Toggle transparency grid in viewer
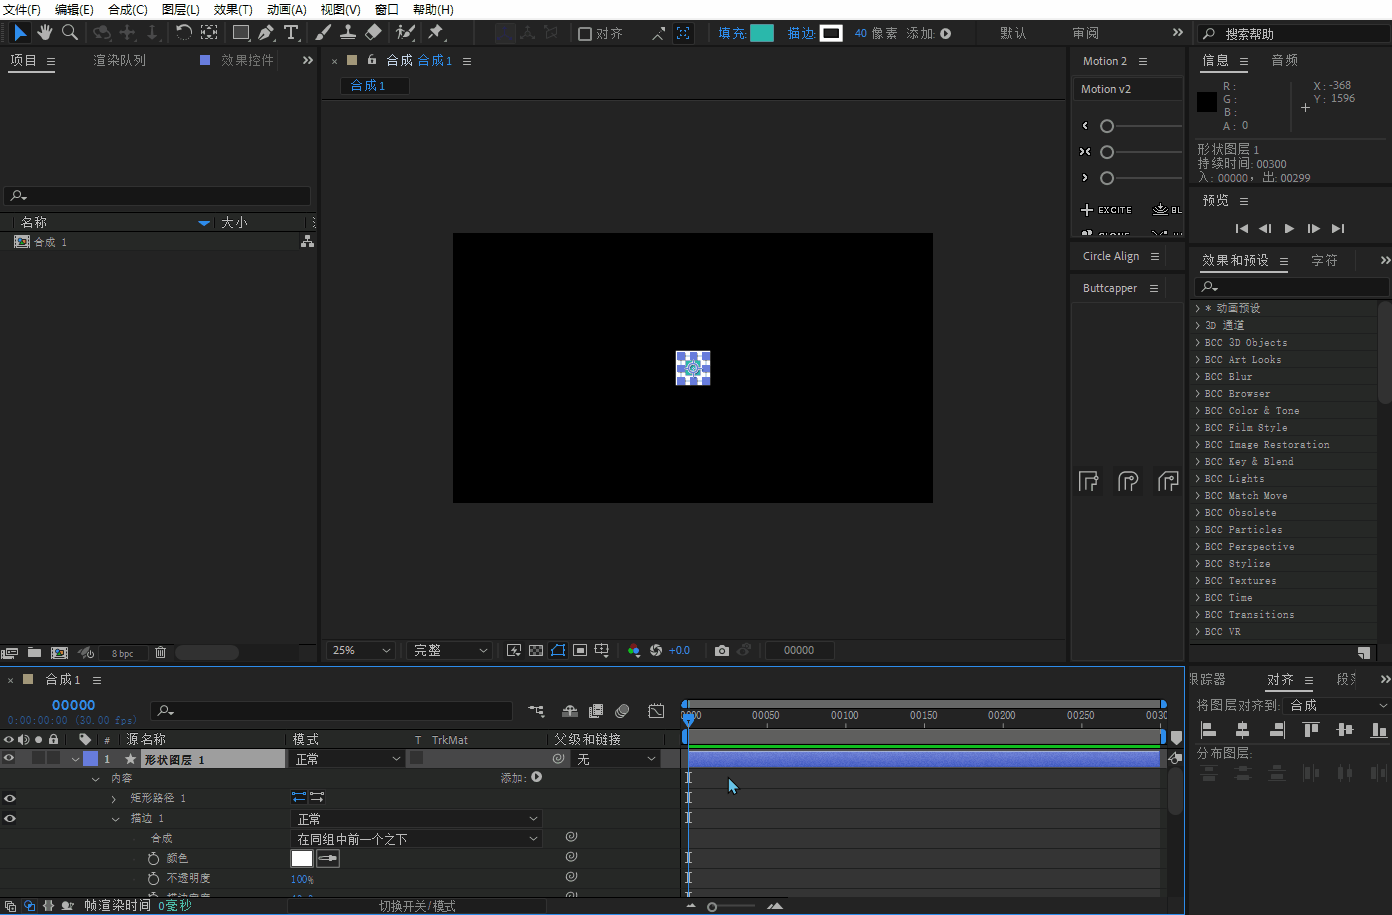1392x915 pixels. 536,650
